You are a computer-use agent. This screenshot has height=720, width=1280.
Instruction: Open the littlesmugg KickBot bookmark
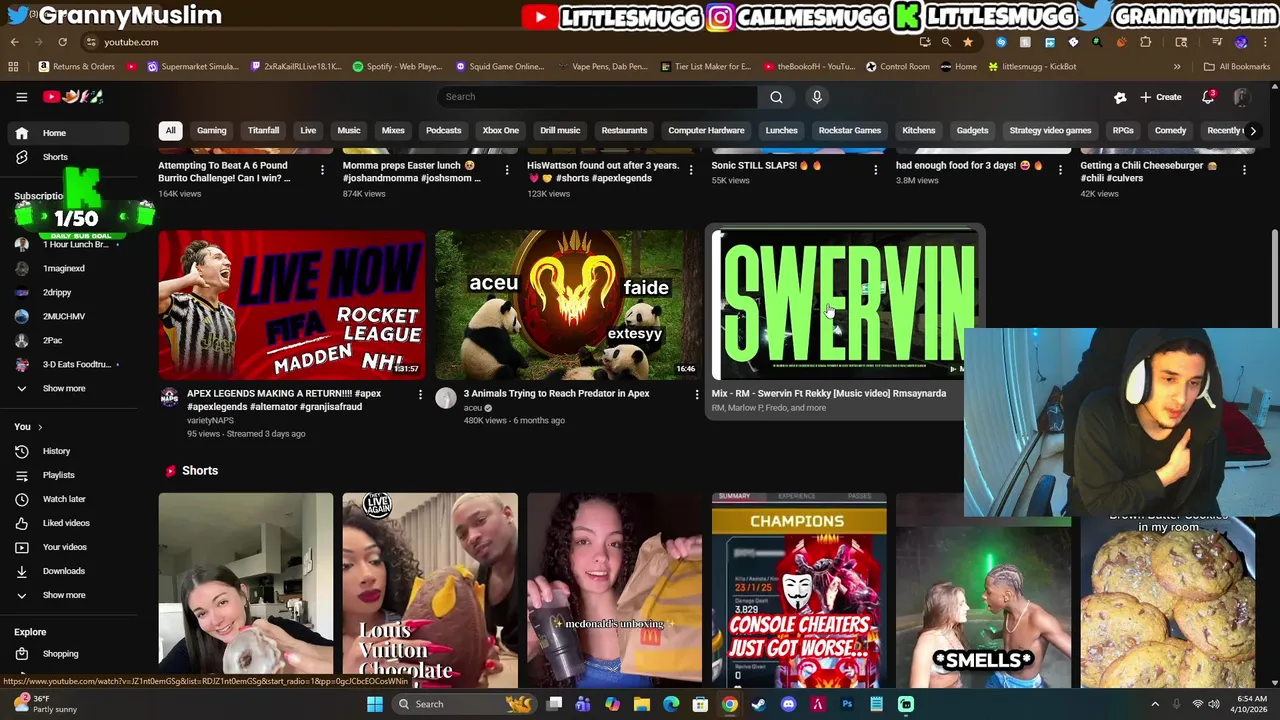pyautogui.click(x=1032, y=67)
